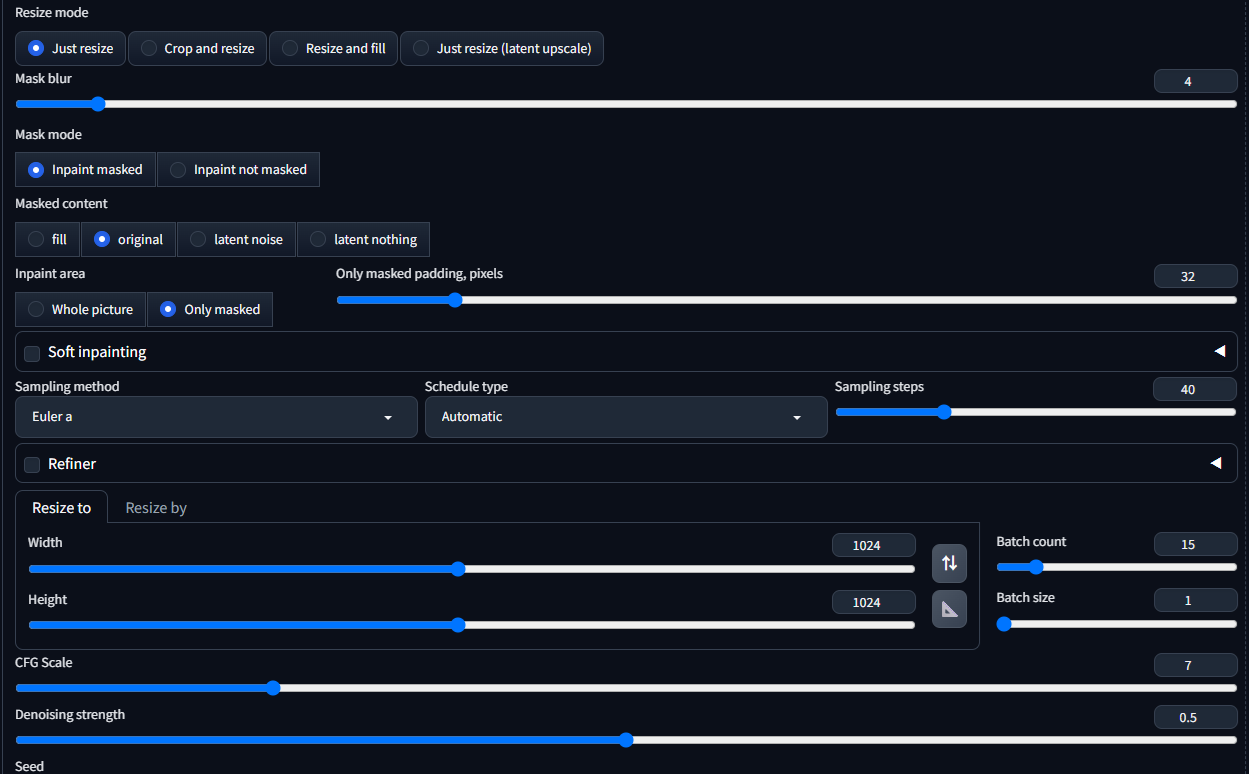Open the Sampling method dropdown
1249x774 pixels.
point(216,417)
